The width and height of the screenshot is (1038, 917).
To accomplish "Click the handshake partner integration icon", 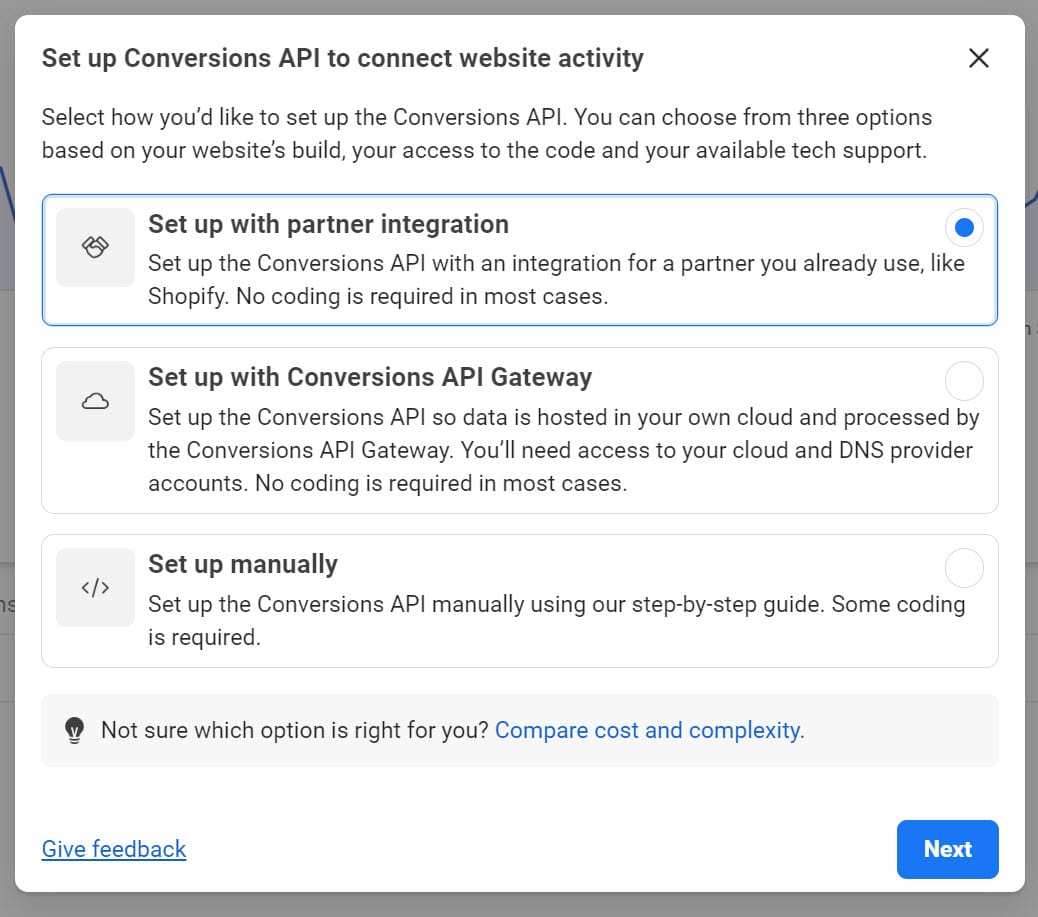I will point(95,247).
